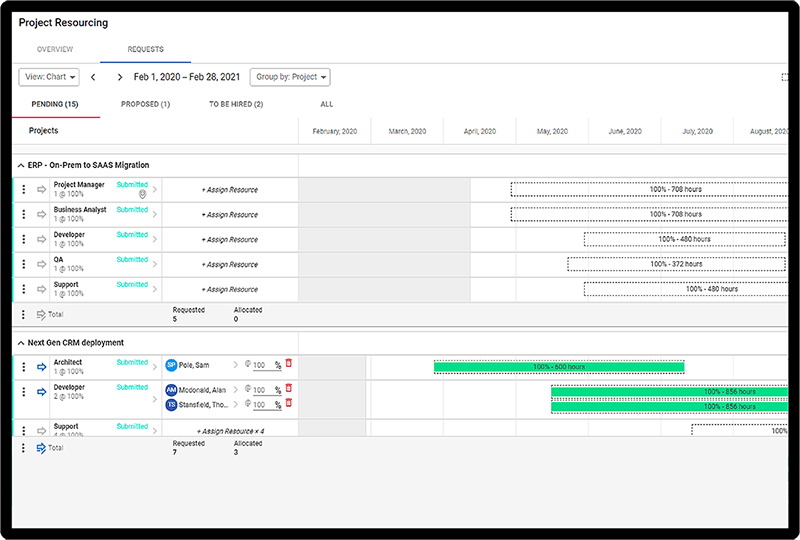The image size is (800, 540).
Task: Click the arrow icon in Business Analyst row
Action: click(x=41, y=214)
